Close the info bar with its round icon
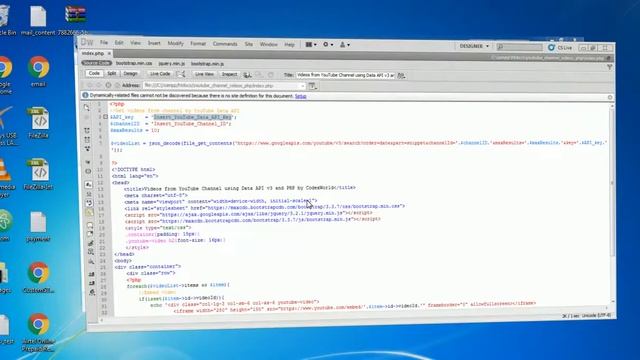This screenshot has height=360, width=640. click(610, 97)
